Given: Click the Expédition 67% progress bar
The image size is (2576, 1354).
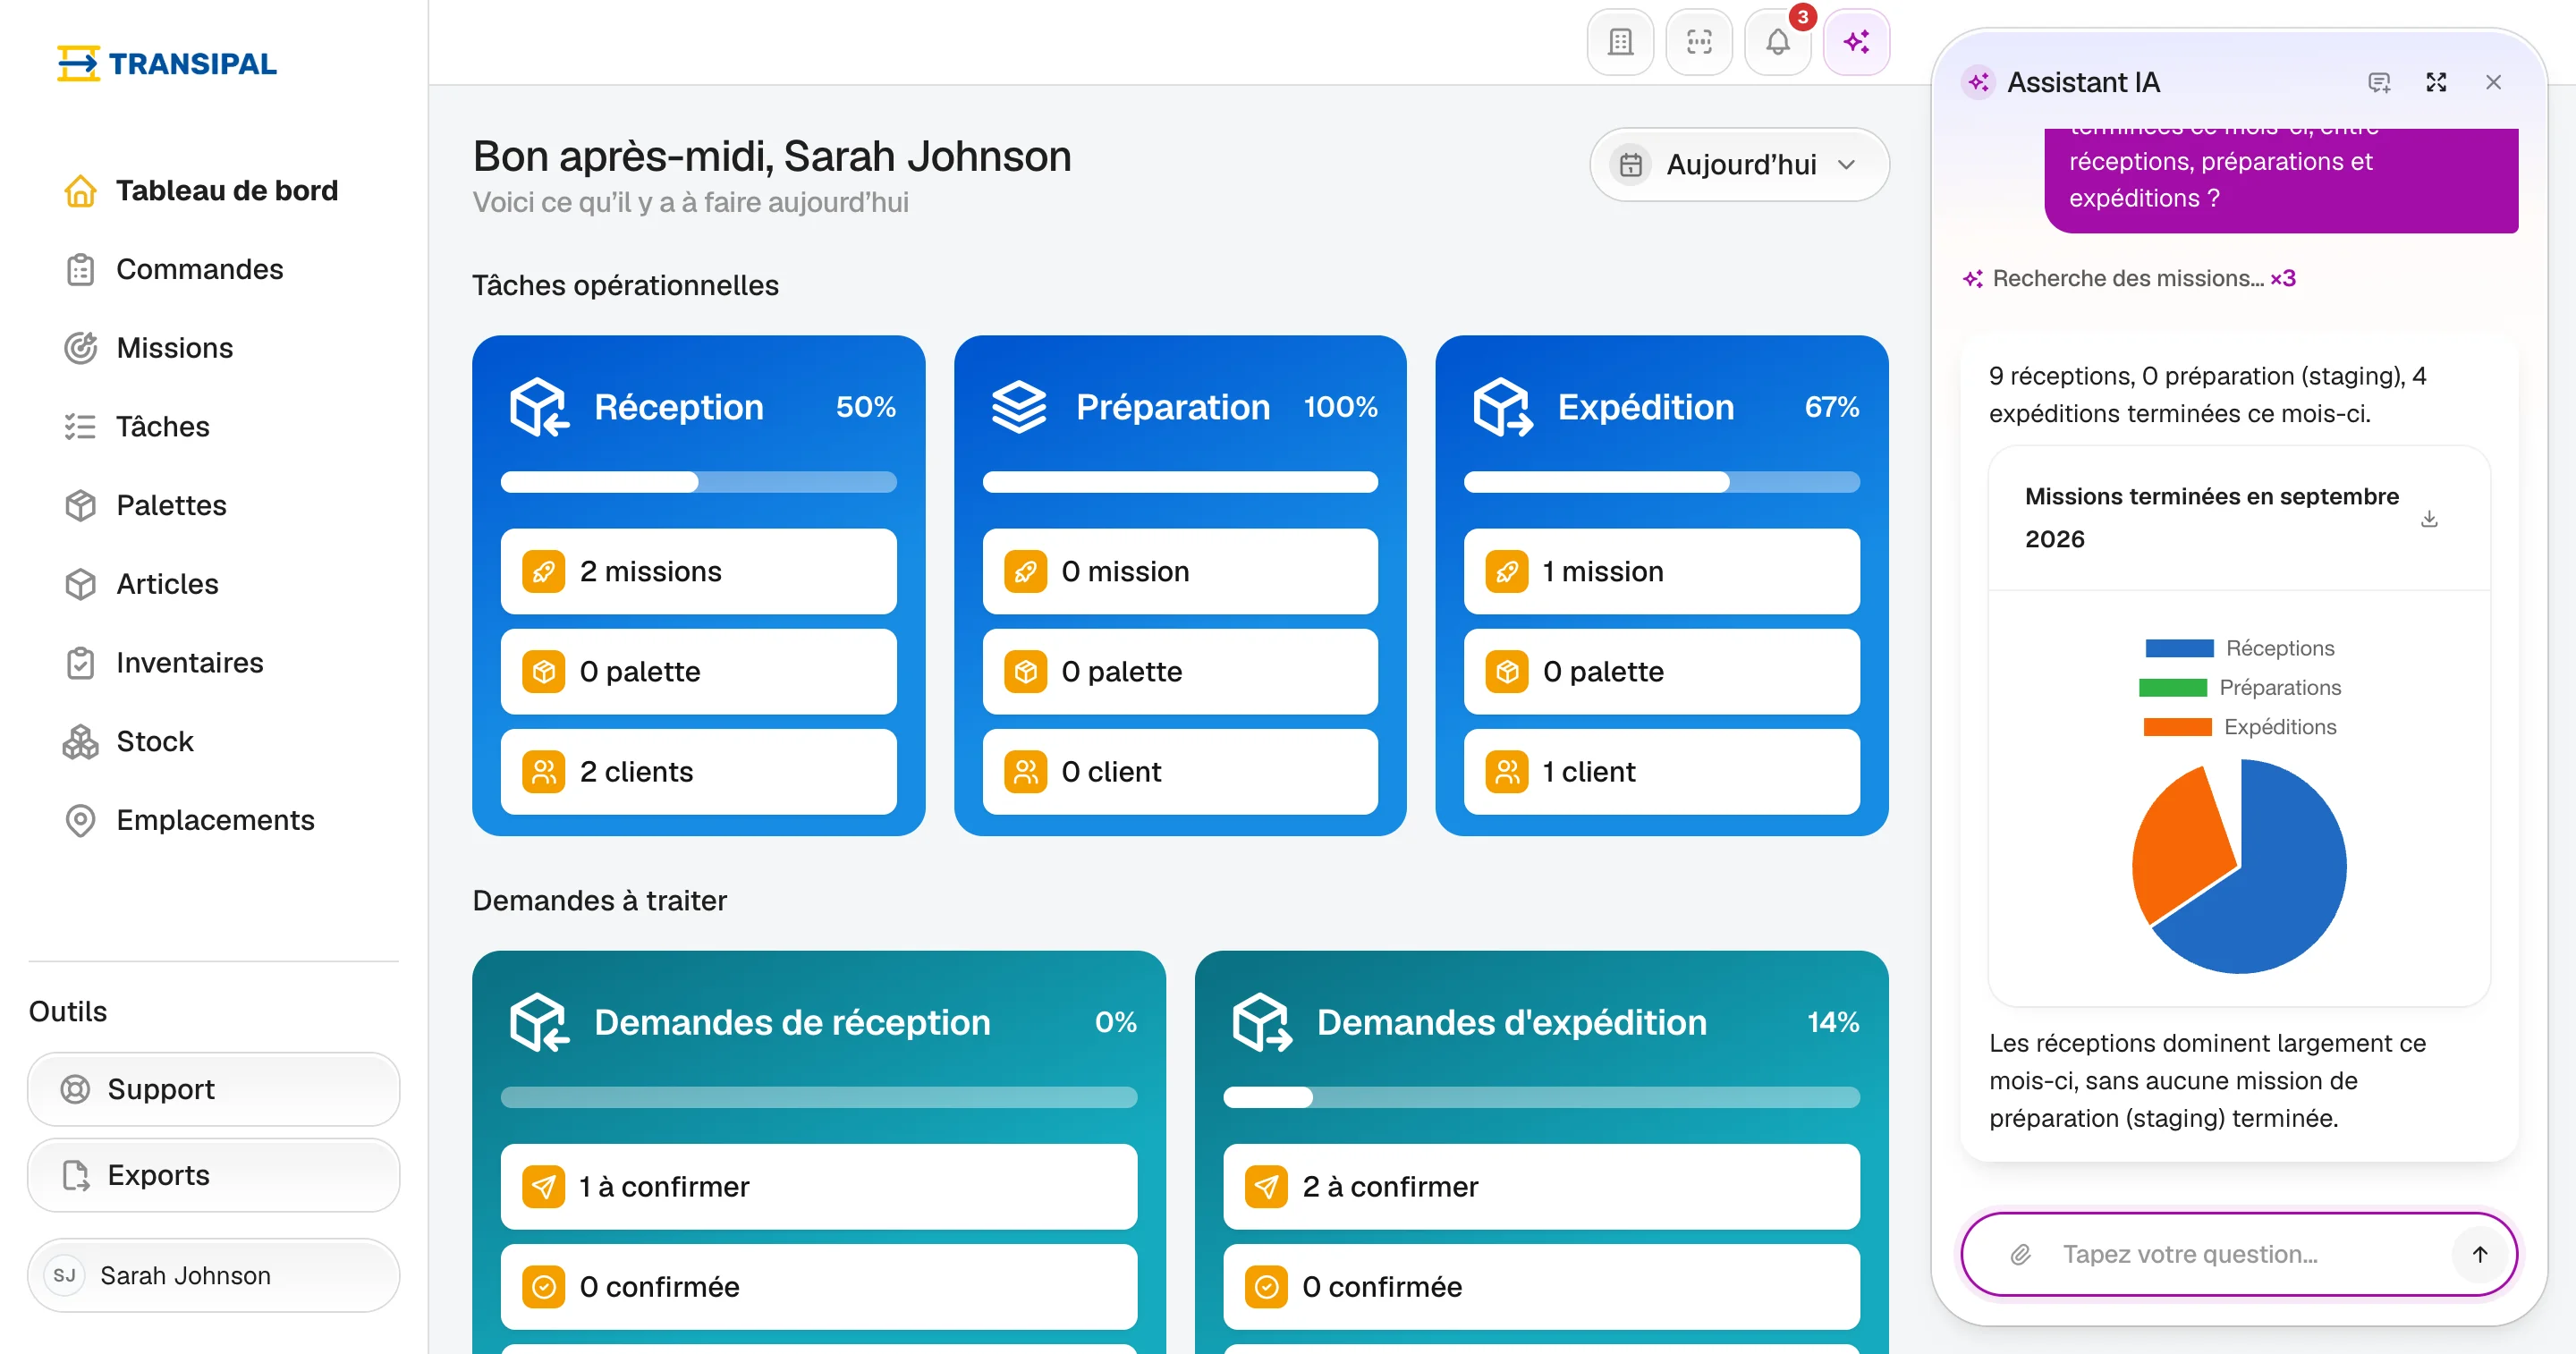Looking at the screenshot, I should 1662,482.
